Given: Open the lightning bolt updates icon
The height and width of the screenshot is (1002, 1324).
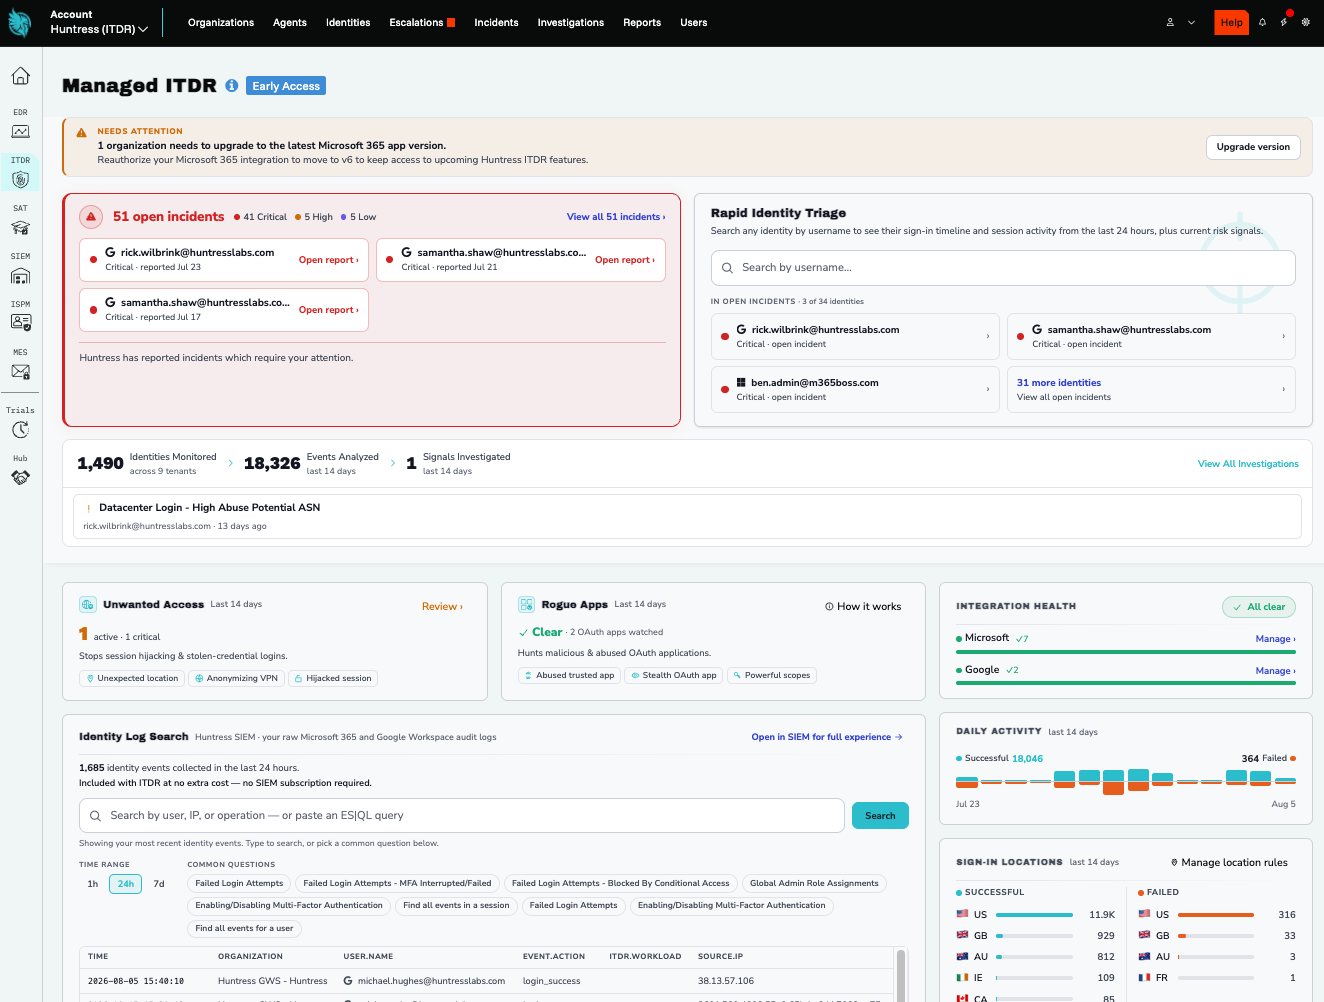Looking at the screenshot, I should click(x=1284, y=22).
